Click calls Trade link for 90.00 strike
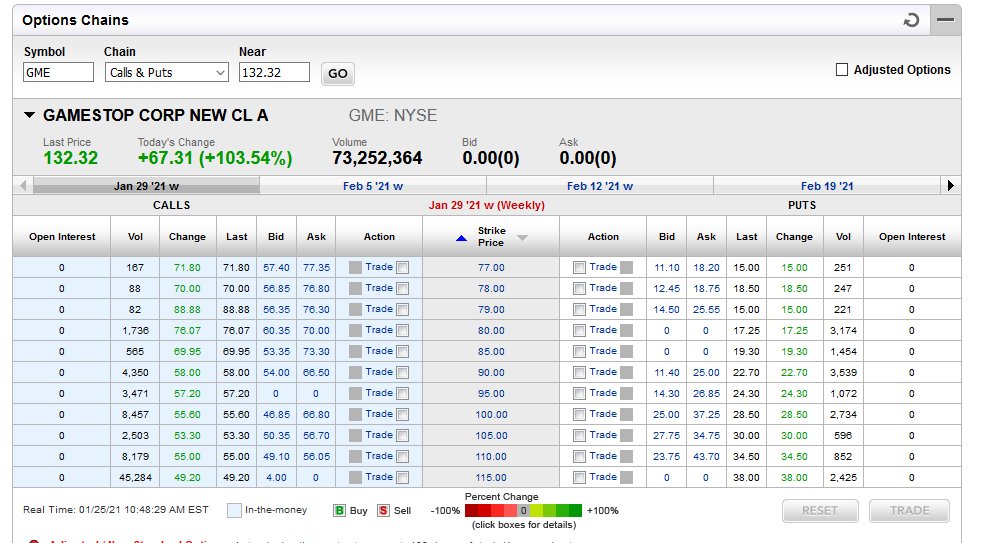This screenshot has height=543, width=1001. (x=379, y=372)
